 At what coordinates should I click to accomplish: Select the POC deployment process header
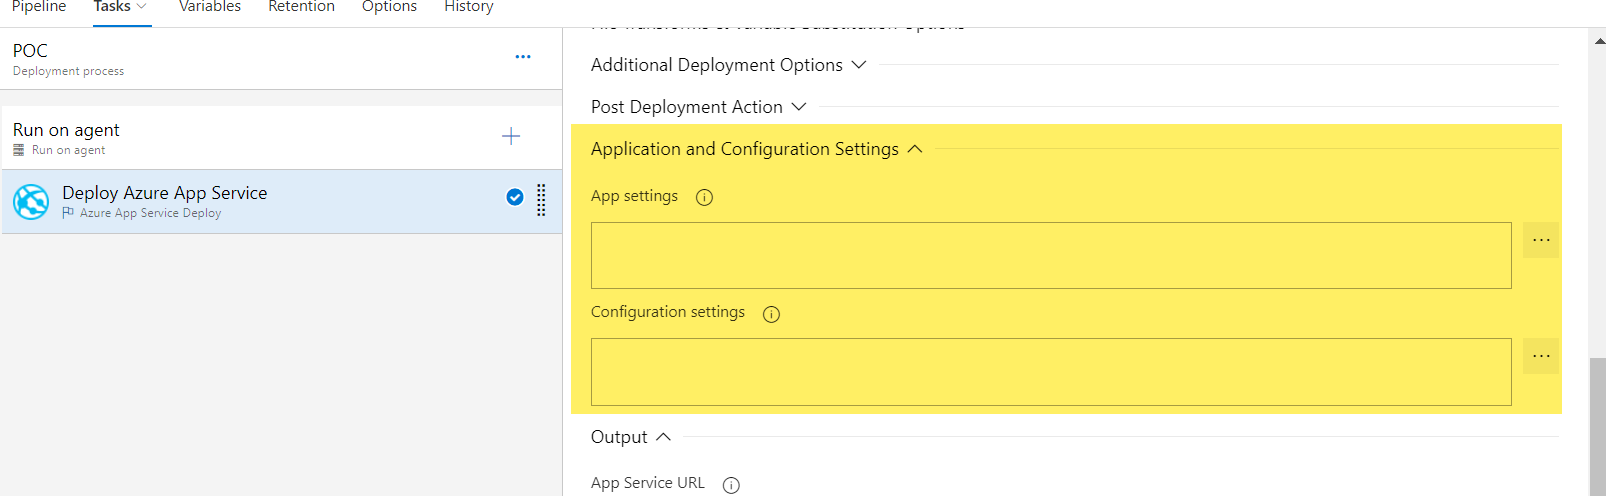(x=281, y=59)
